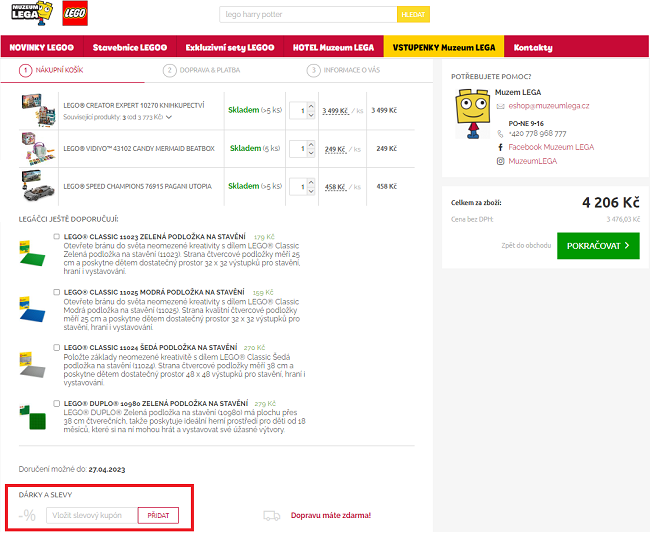The image size is (650, 537).
Task: Open Stavebnice LEGO menu
Action: click(130, 47)
